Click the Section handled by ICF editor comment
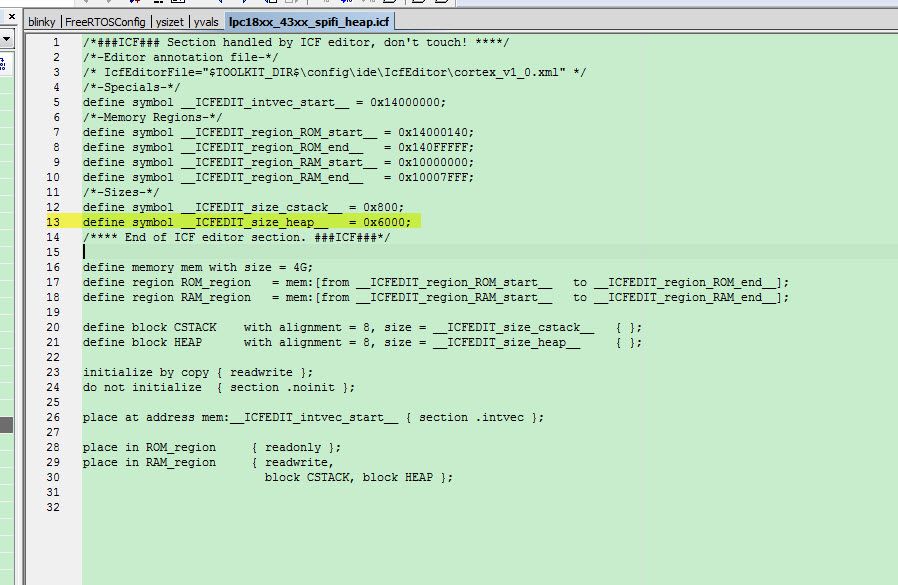Screen dimensions: 898x585 296,42
